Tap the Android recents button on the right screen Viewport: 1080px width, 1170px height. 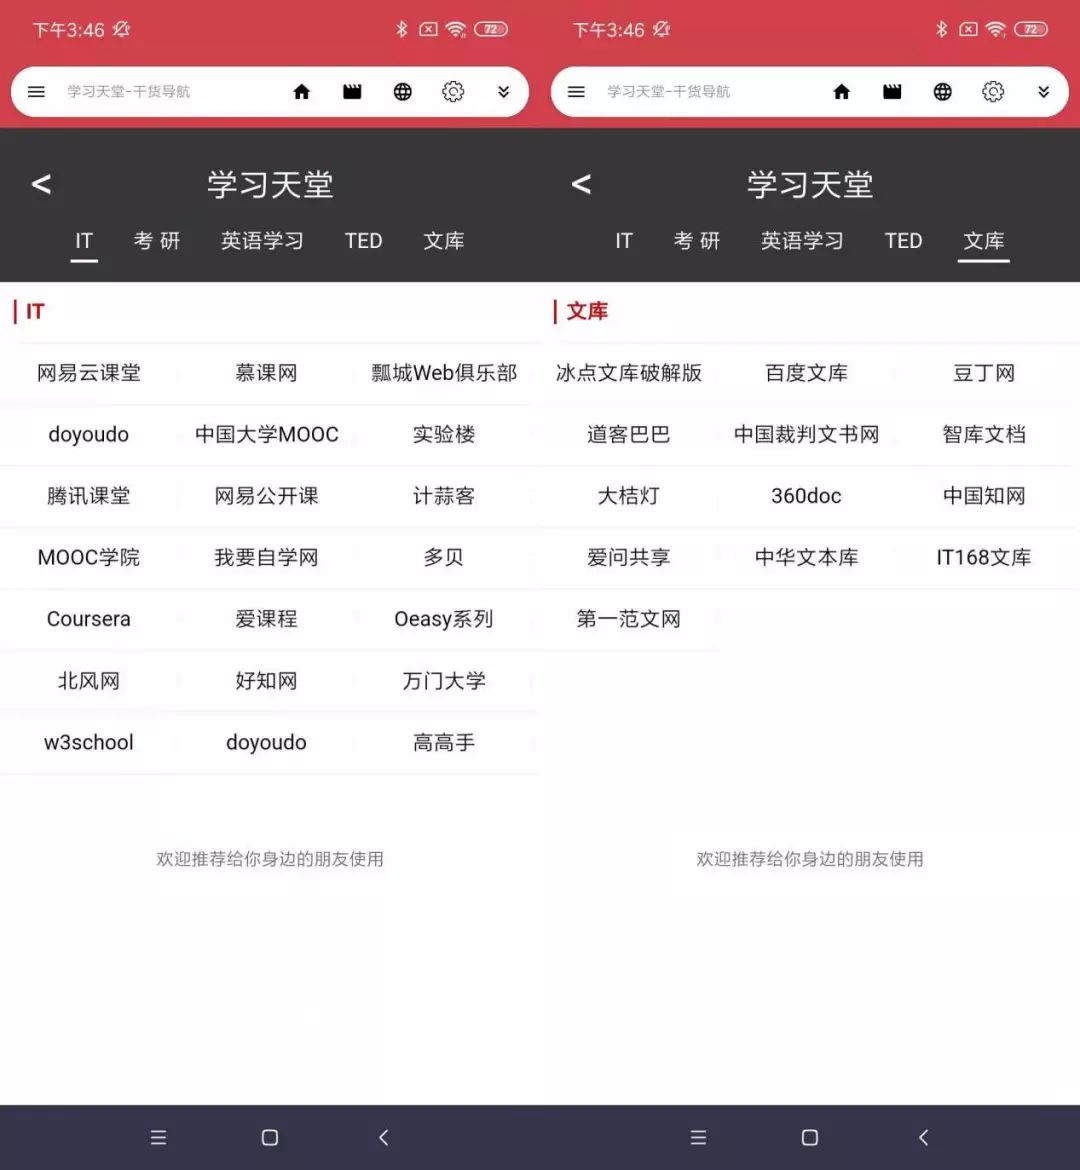tap(699, 1137)
